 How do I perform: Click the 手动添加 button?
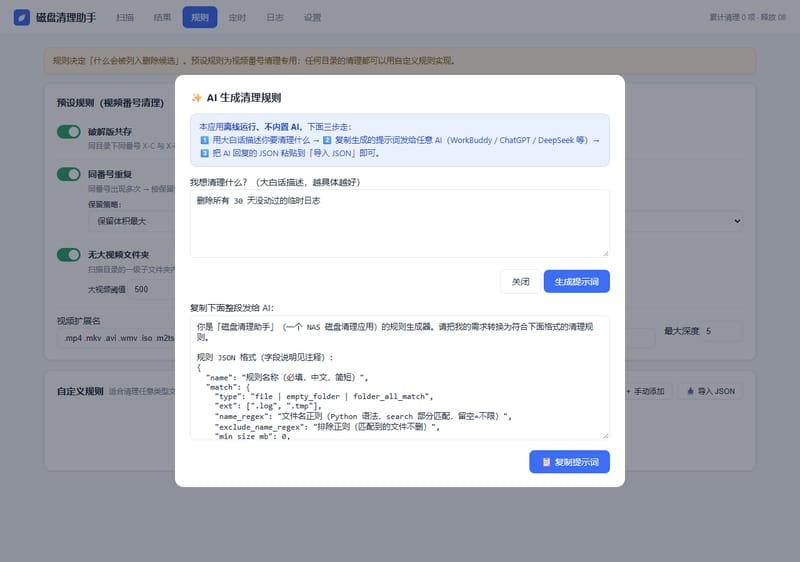pos(645,391)
